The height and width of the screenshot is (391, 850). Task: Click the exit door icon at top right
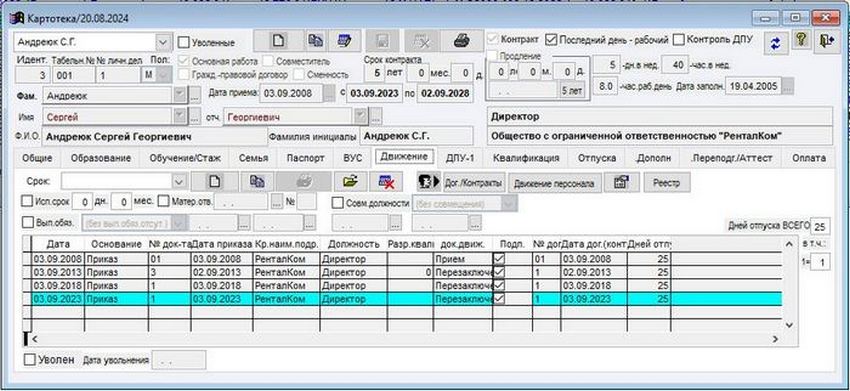point(827,41)
